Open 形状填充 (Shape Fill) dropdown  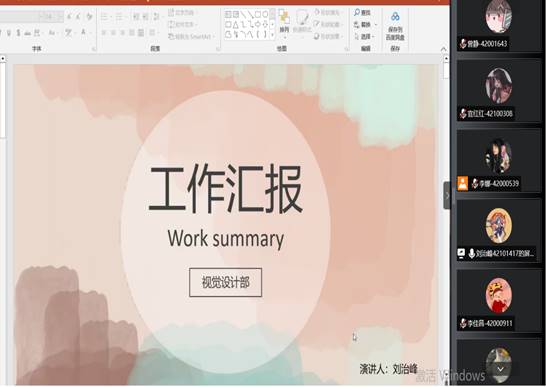click(x=328, y=13)
